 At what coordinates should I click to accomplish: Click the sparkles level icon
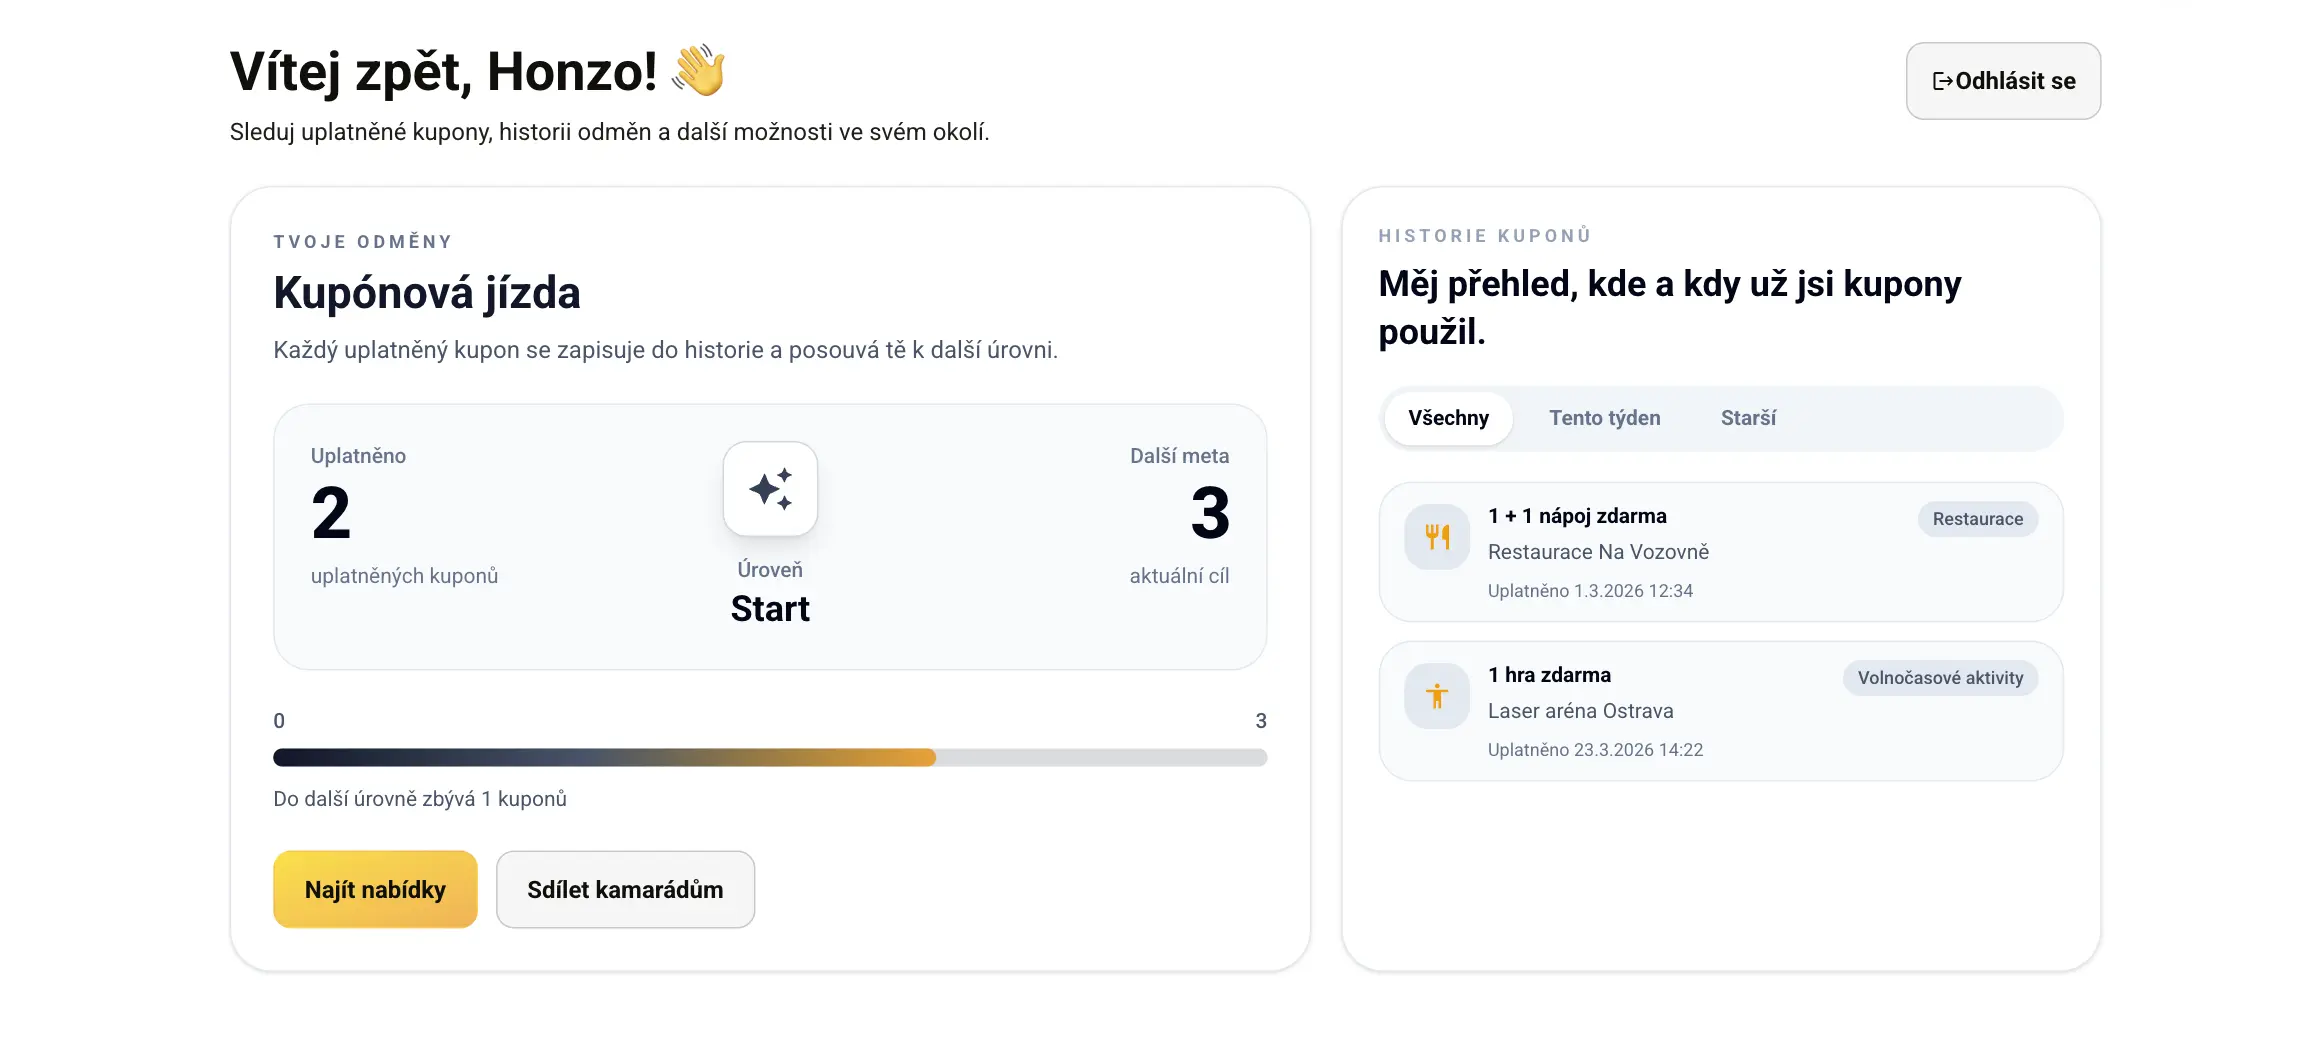[x=770, y=489]
